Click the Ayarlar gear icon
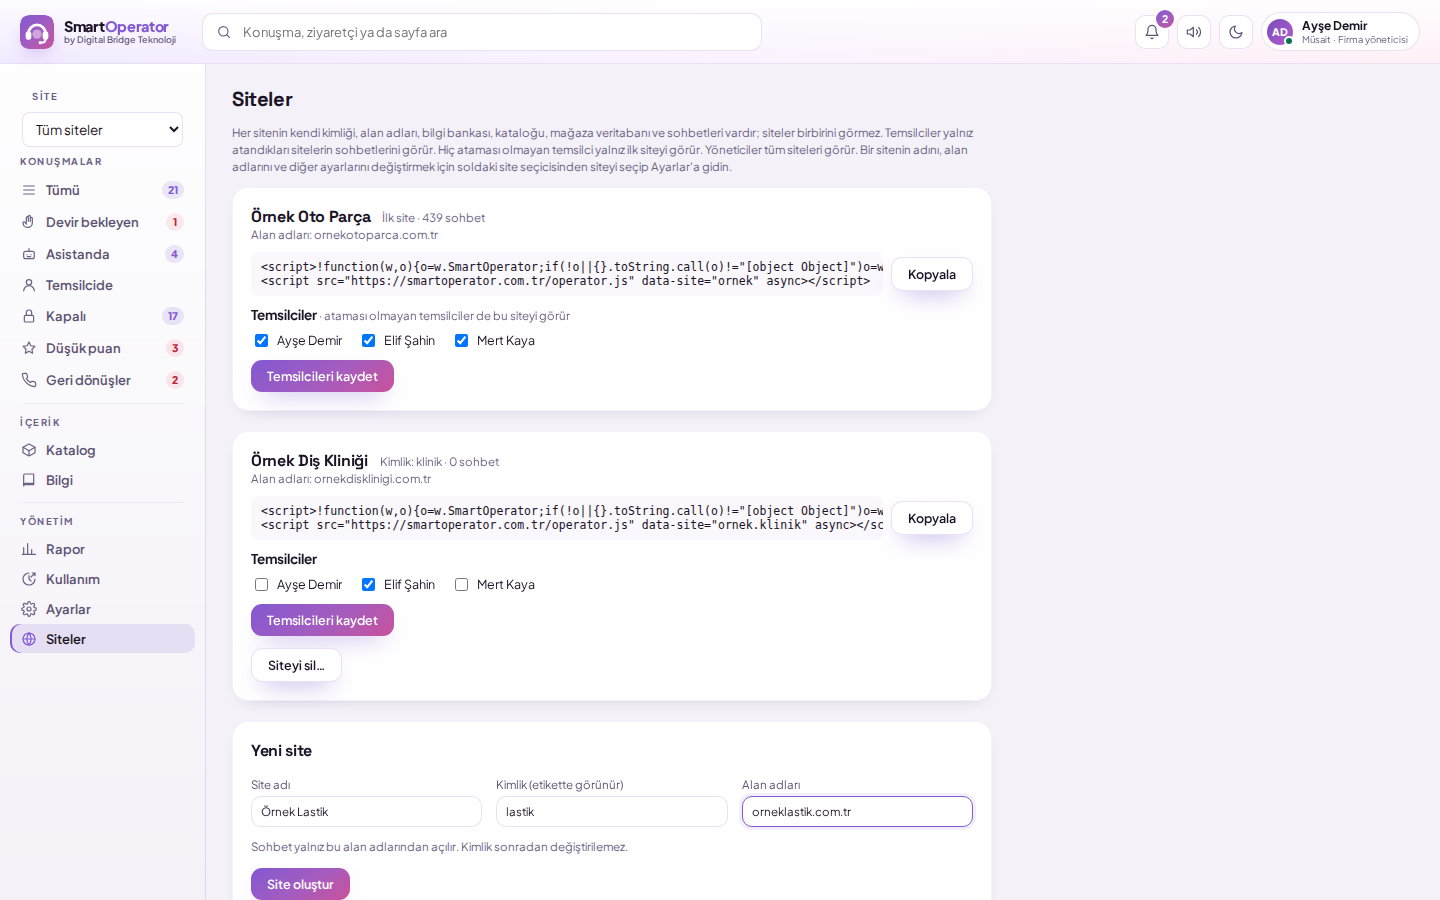The image size is (1440, 900). [29, 609]
